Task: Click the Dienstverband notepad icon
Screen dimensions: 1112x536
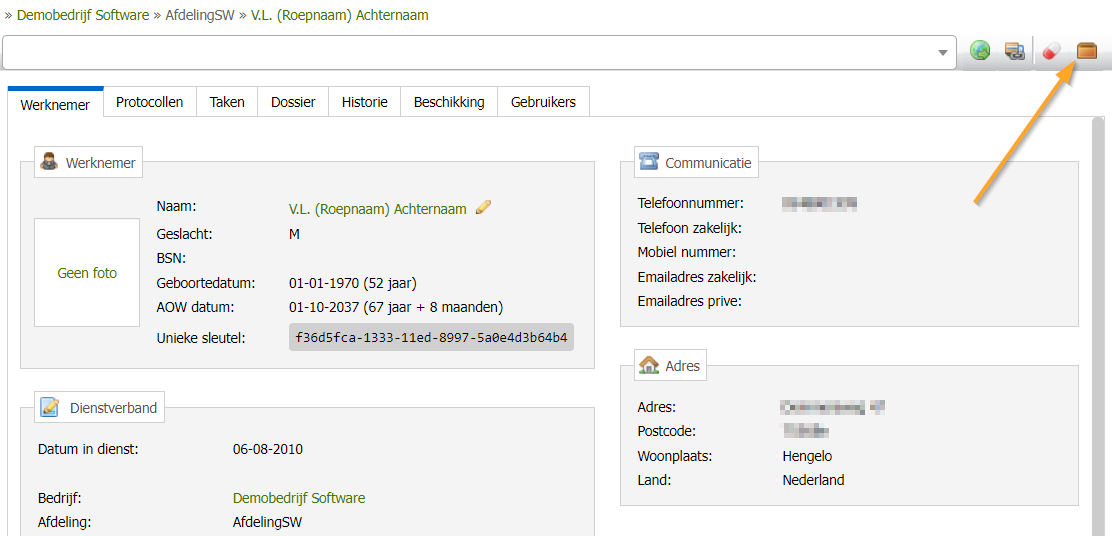Action: coord(50,407)
